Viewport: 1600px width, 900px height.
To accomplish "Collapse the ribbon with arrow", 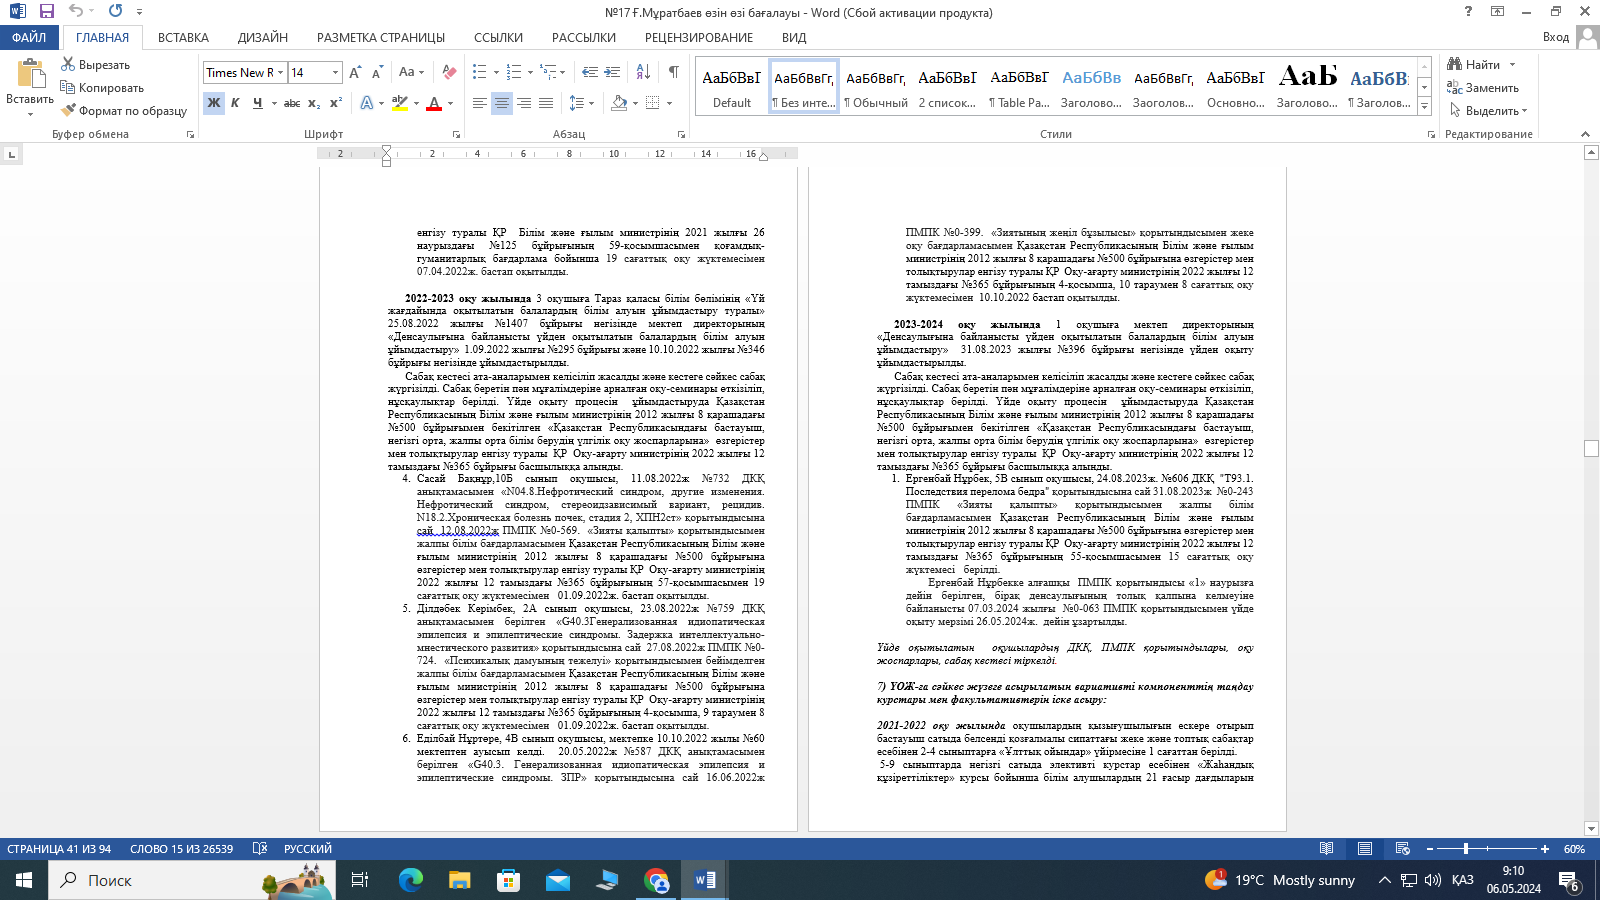I will [x=1585, y=134].
